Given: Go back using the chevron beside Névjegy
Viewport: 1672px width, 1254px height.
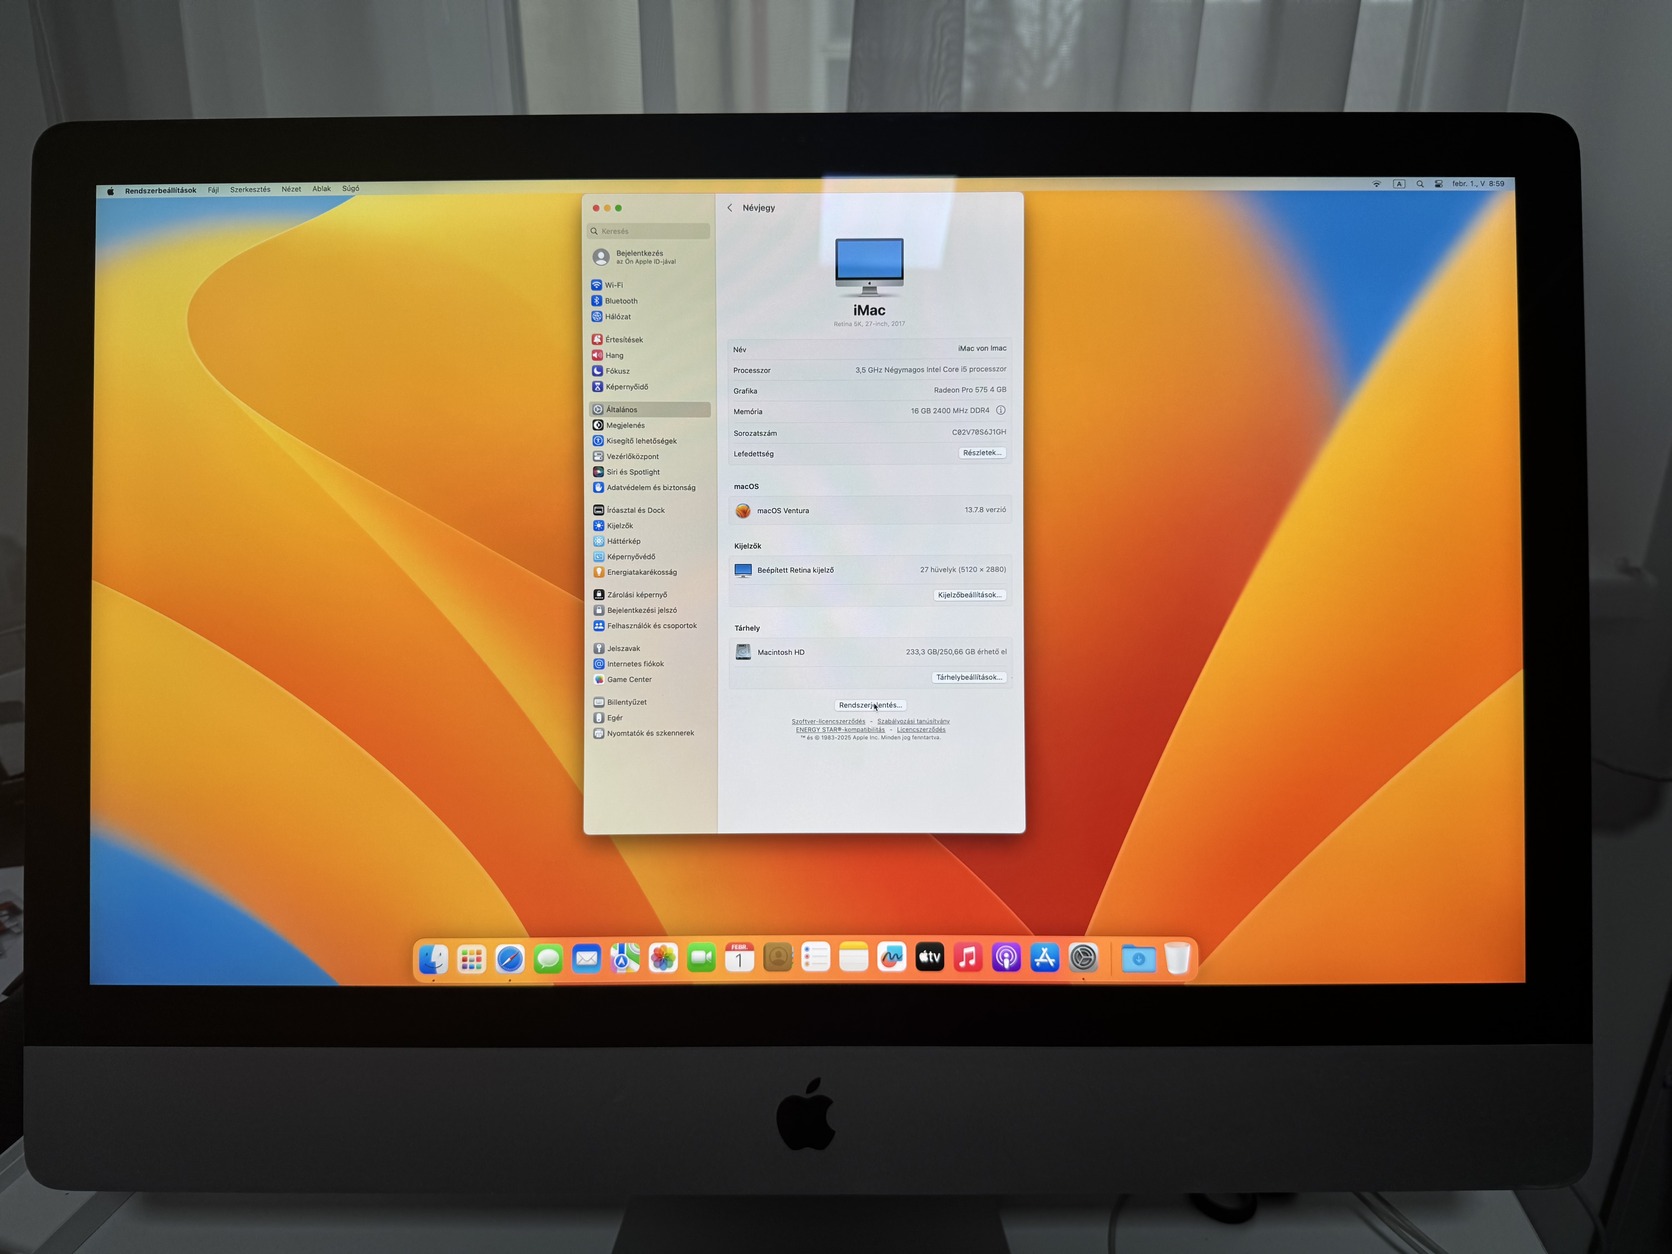Looking at the screenshot, I should (x=730, y=208).
